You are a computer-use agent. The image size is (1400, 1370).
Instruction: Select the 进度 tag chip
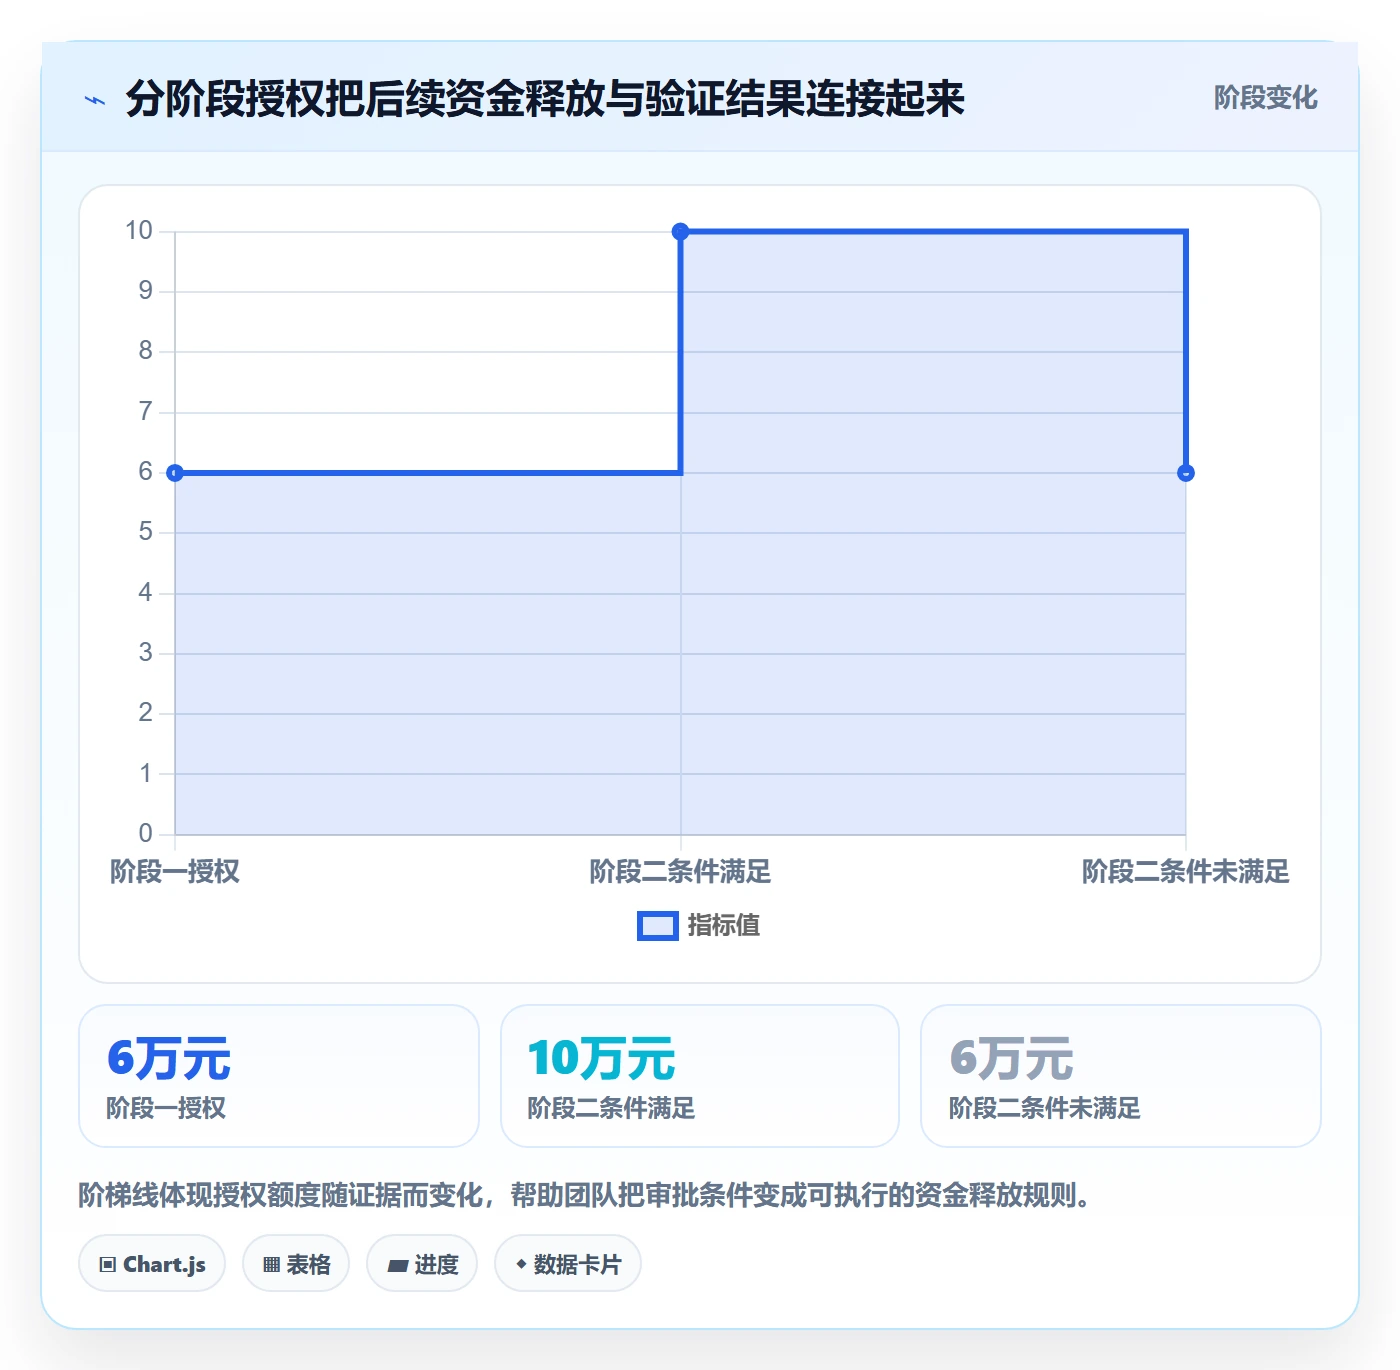tap(422, 1264)
